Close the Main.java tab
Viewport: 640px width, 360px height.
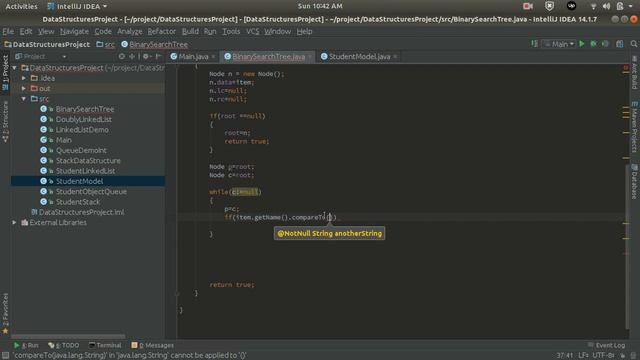click(x=213, y=57)
